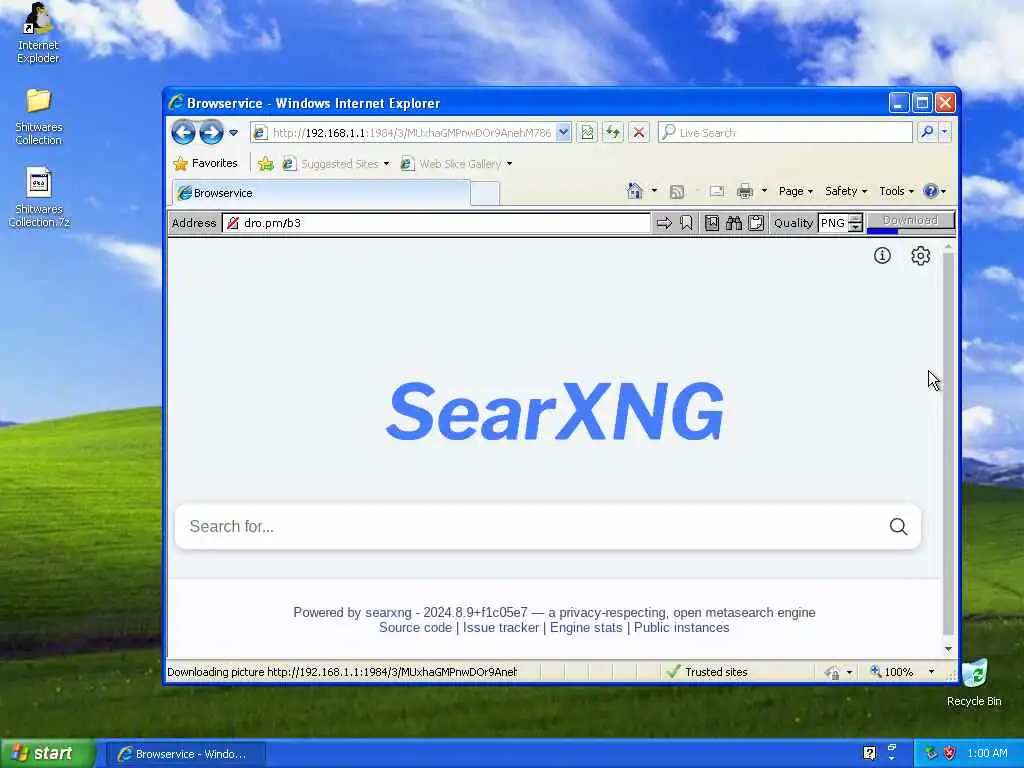Click the Download button with progress bar
The height and width of the screenshot is (768, 1024).
pos(910,222)
